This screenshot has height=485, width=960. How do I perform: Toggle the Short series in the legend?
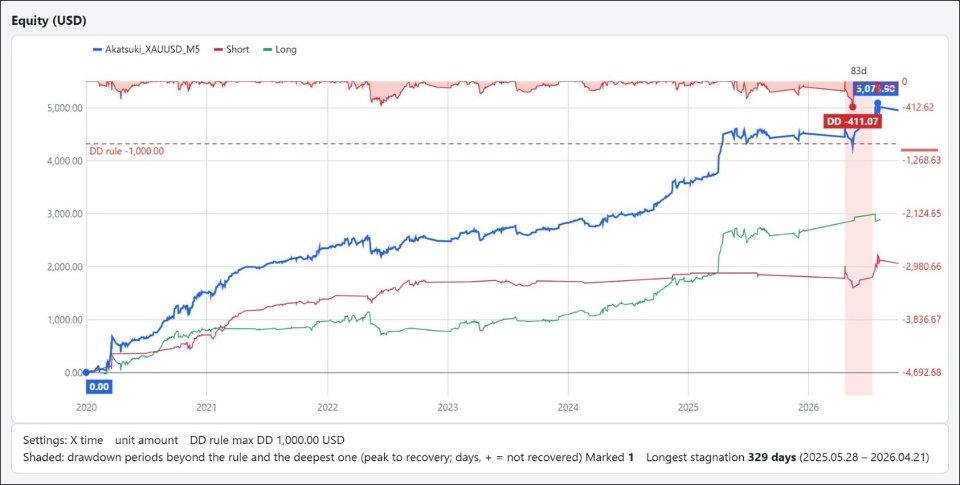[x=230, y=50]
